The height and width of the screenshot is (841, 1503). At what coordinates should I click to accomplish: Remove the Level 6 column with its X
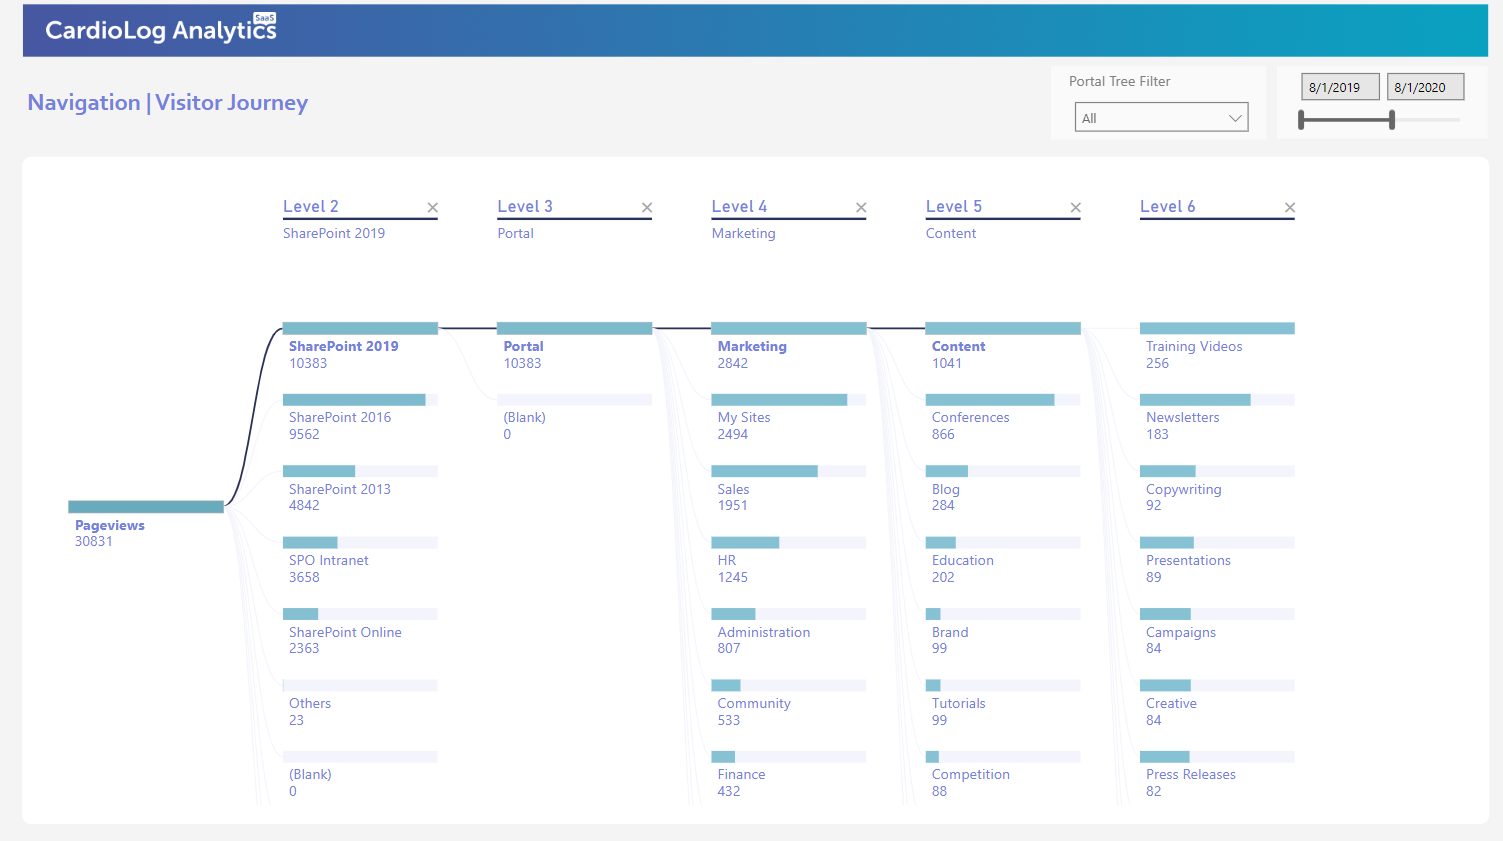coord(1290,208)
